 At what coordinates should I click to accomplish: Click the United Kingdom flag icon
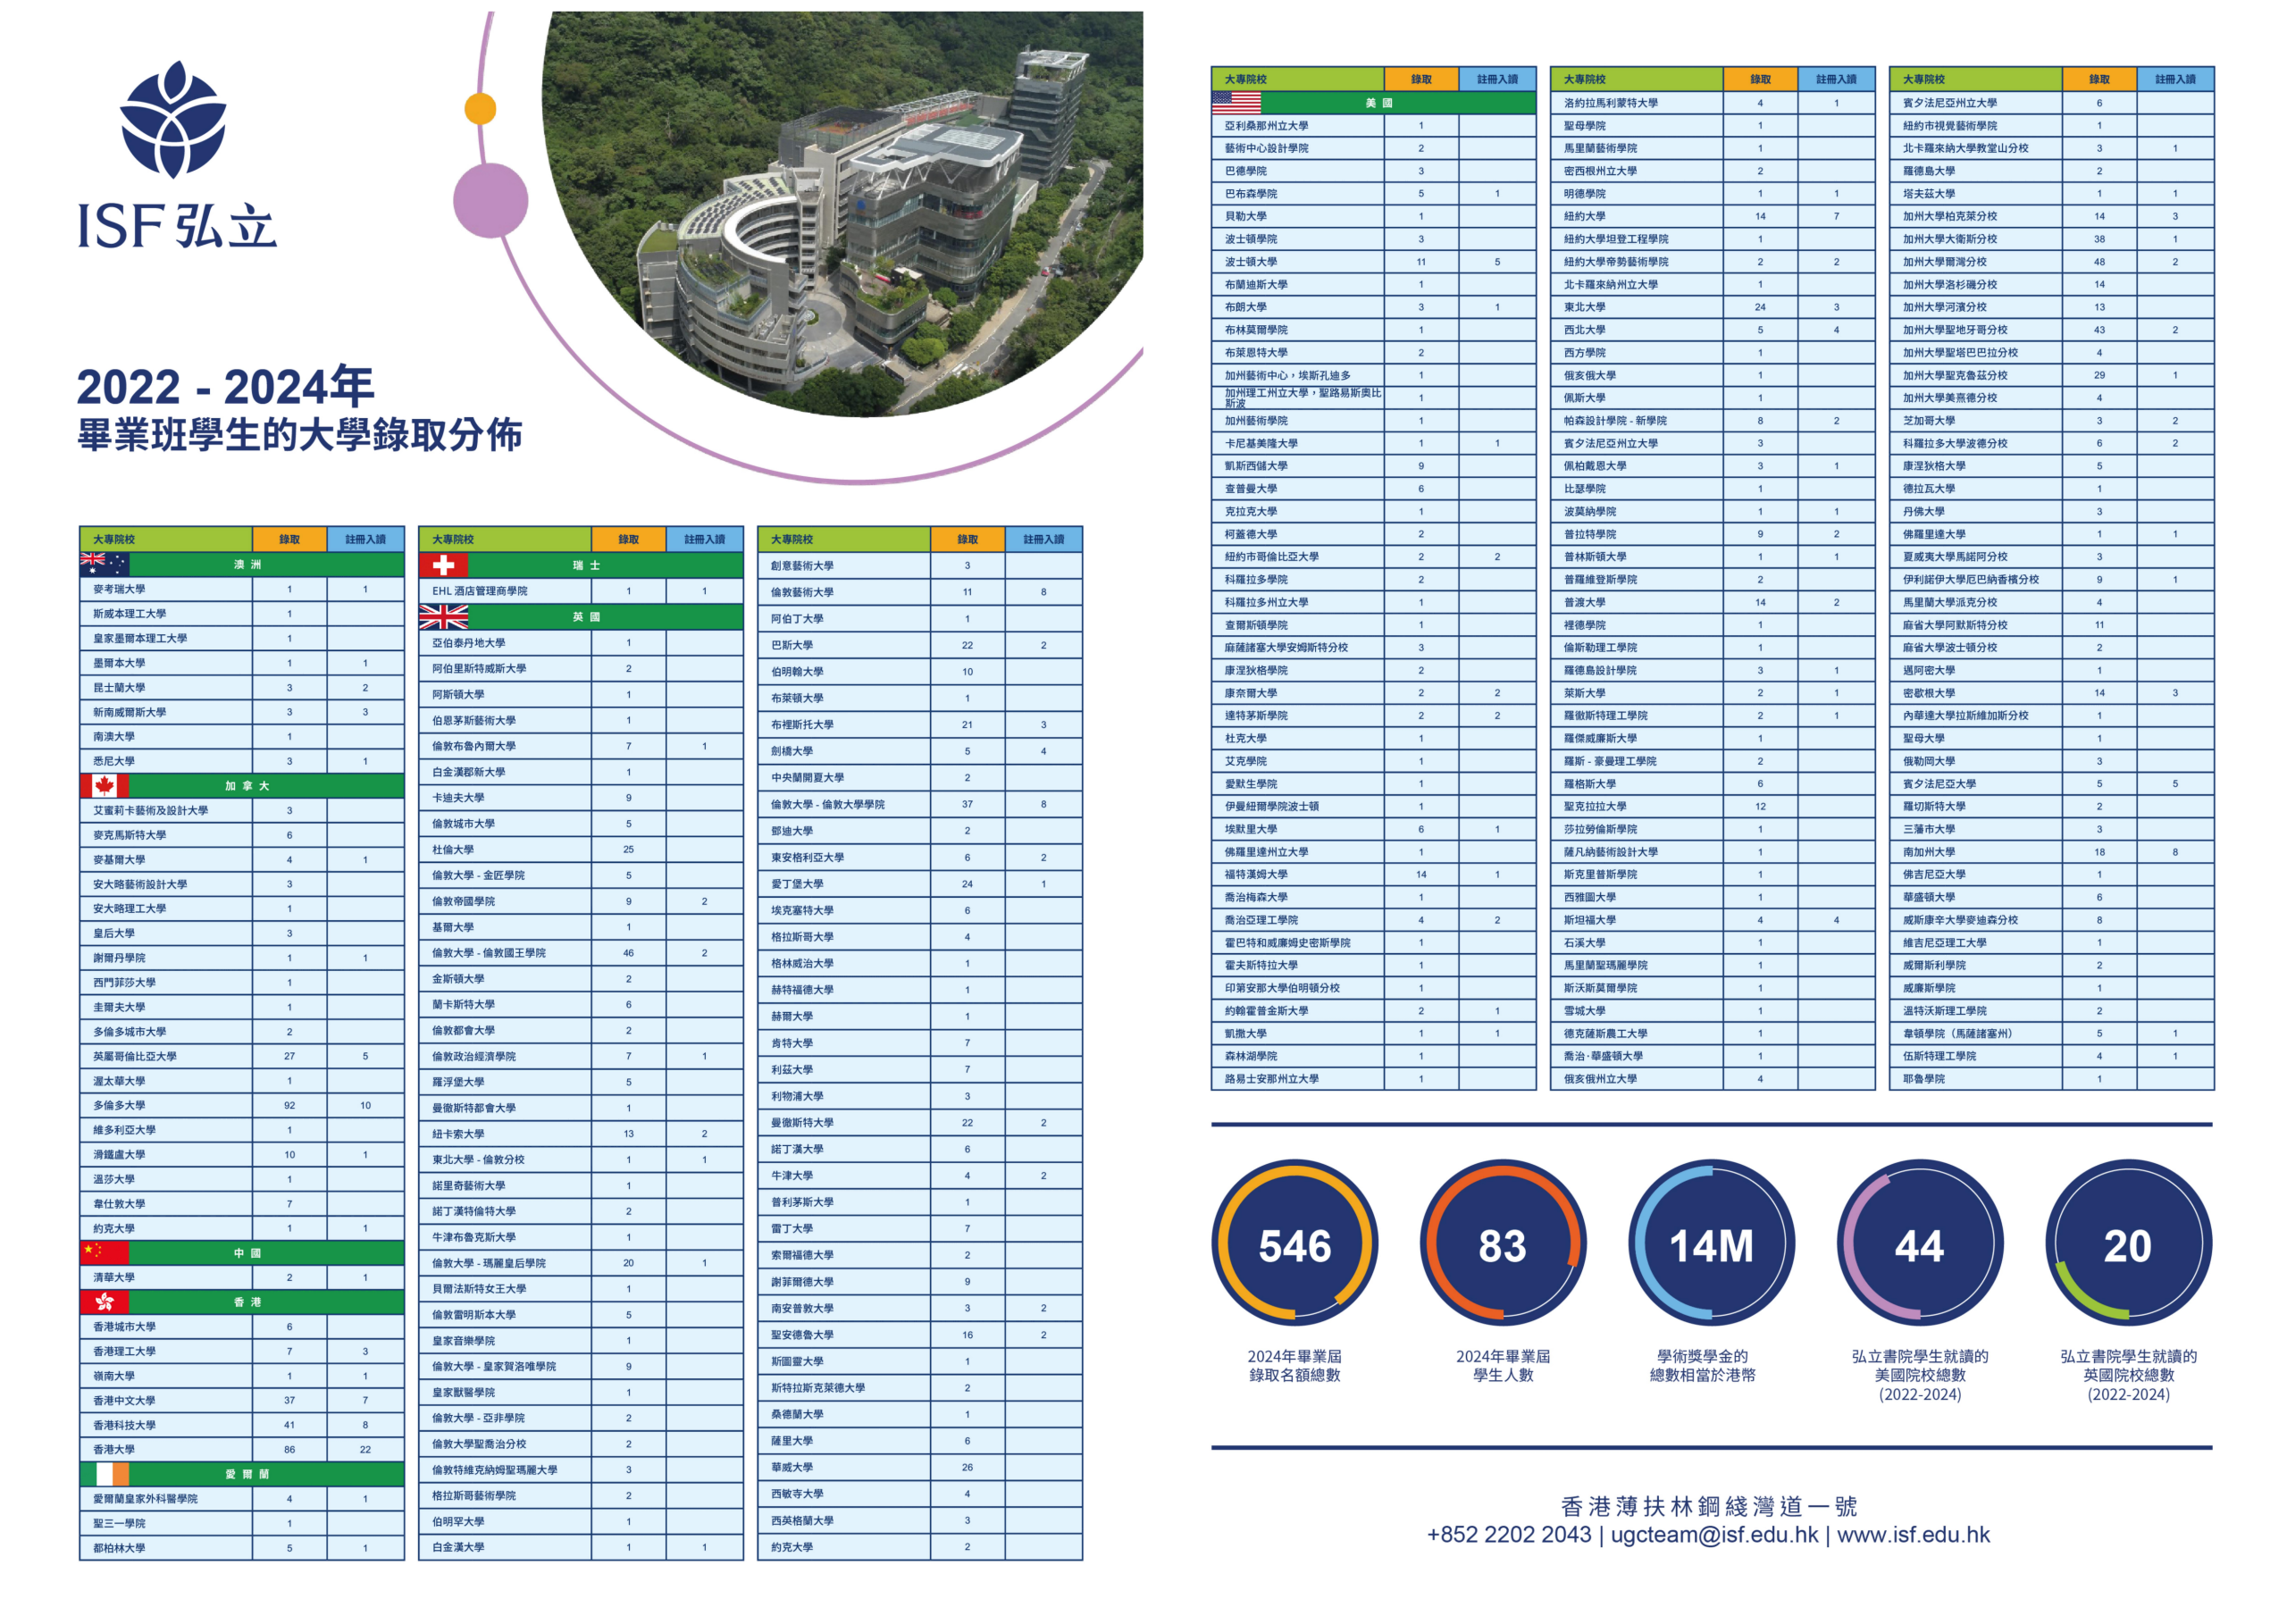[443, 616]
